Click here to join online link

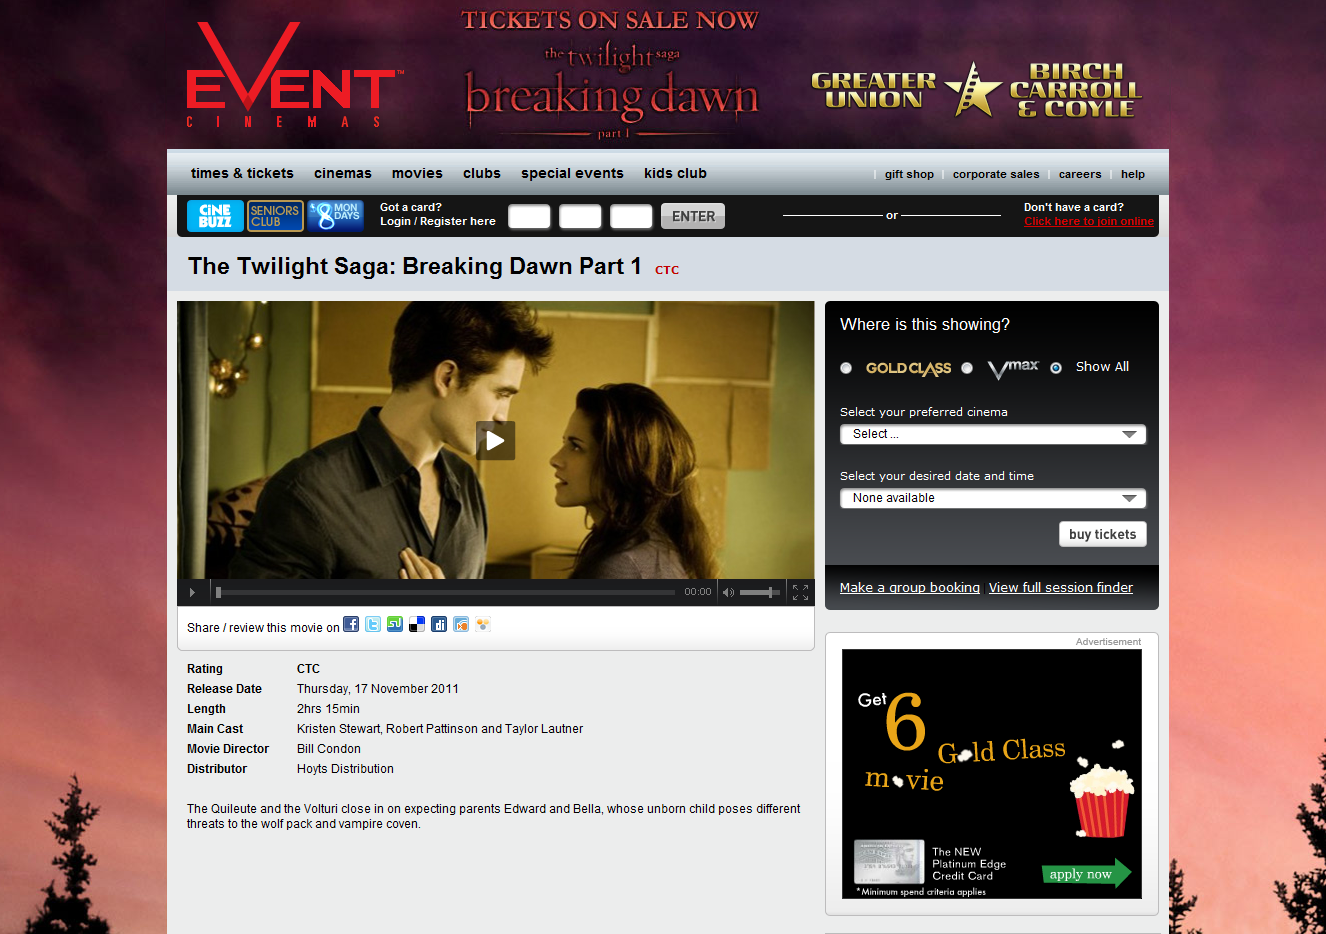(x=1089, y=222)
